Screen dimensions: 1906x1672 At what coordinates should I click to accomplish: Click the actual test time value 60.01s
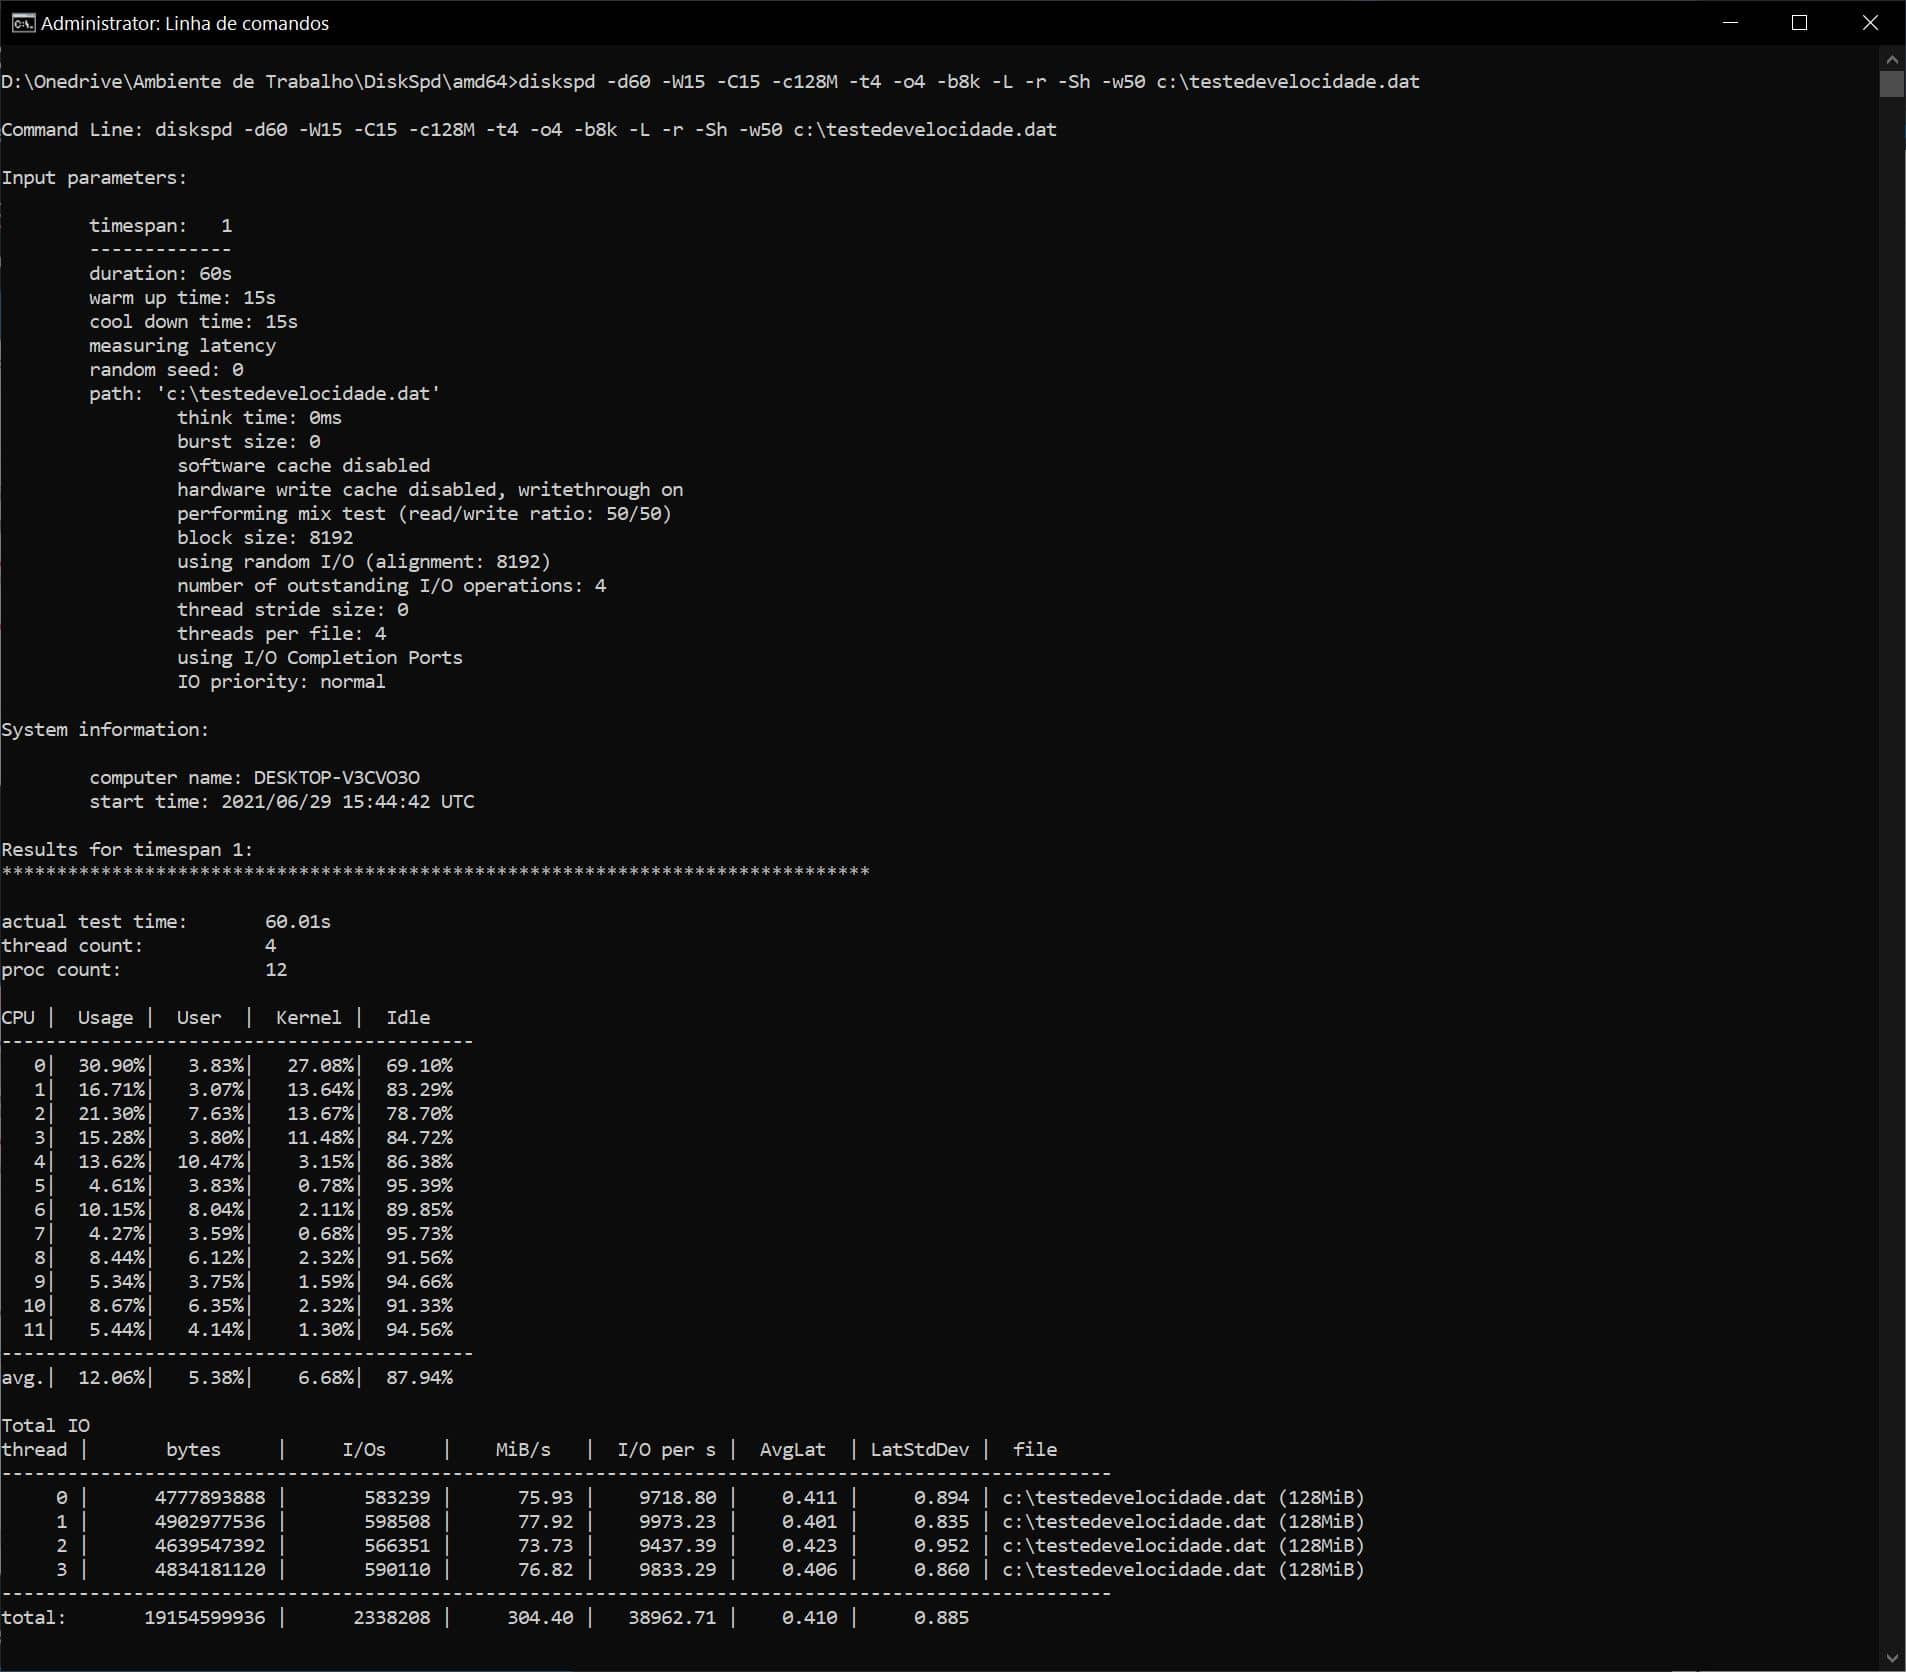pyautogui.click(x=297, y=922)
